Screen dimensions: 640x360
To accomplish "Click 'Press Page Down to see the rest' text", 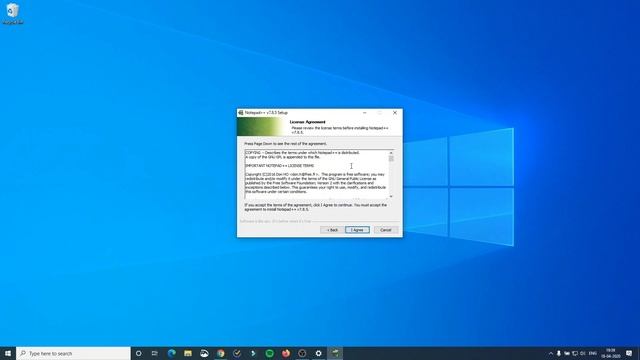I will click(x=285, y=144).
